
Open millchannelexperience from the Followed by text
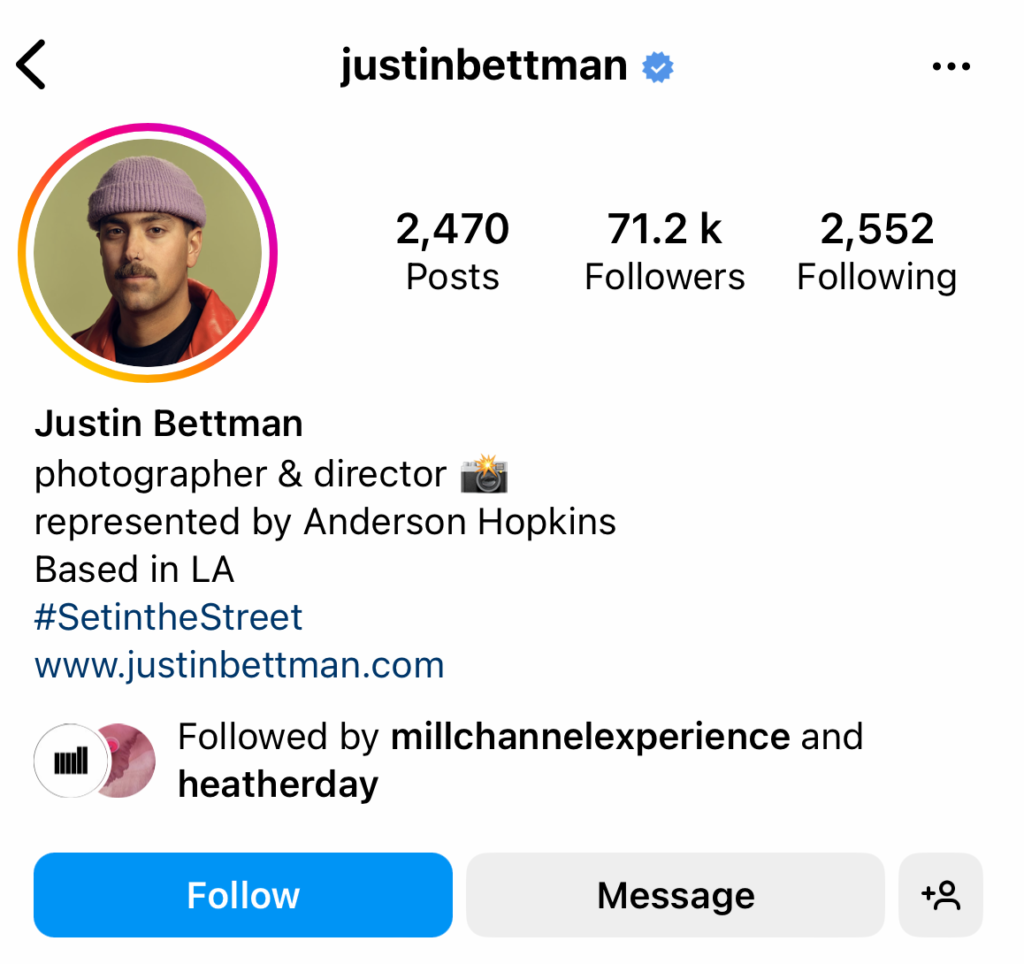pyautogui.click(x=590, y=737)
